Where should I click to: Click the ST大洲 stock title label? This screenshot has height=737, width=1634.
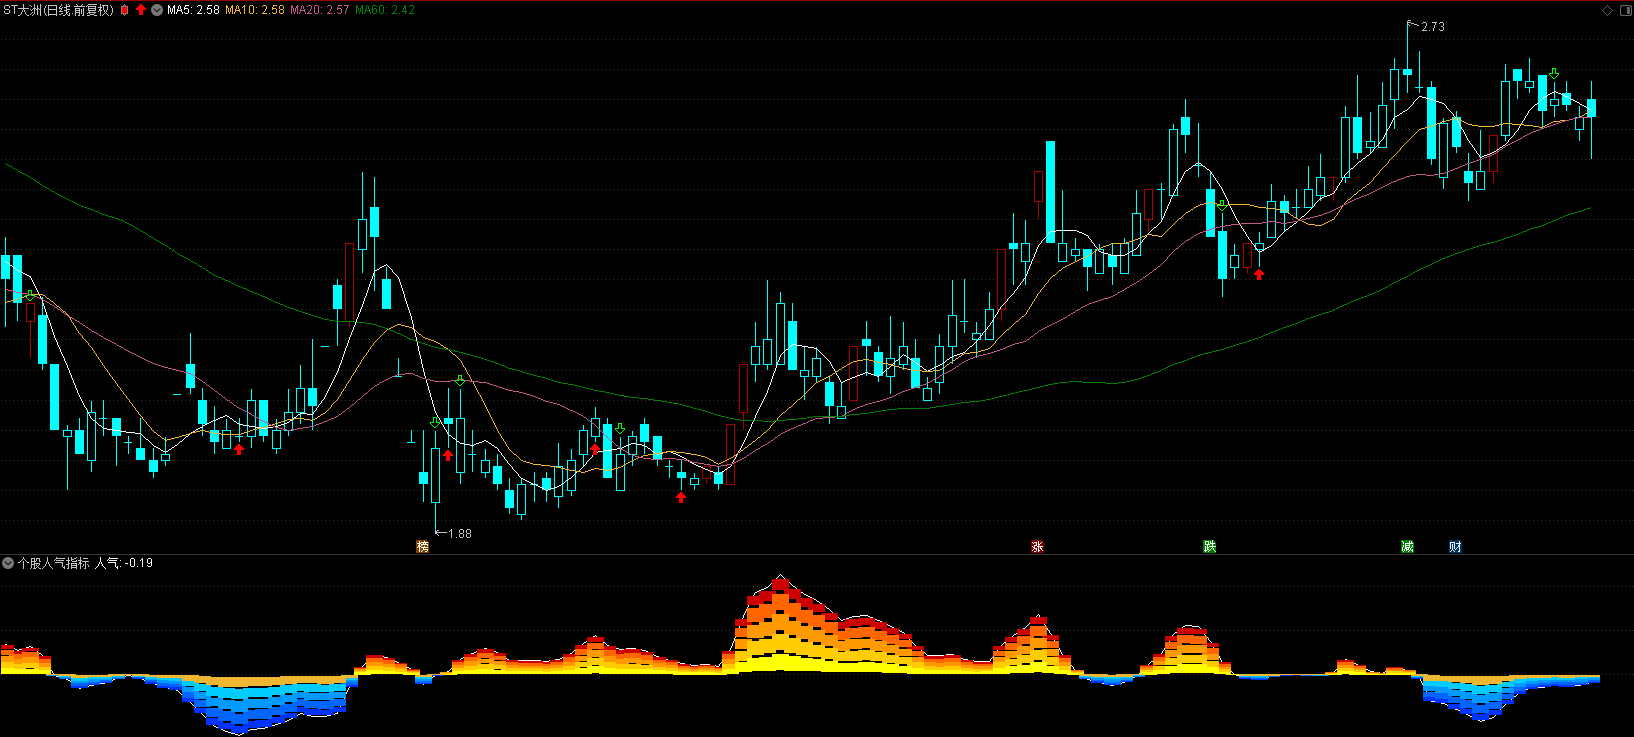click(59, 10)
